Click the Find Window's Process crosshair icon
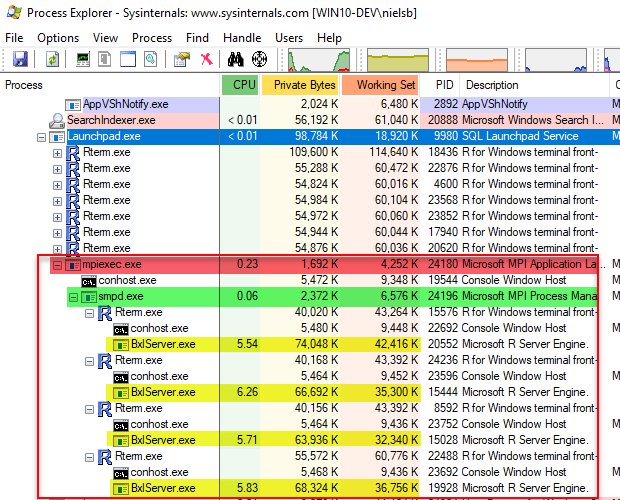Viewport: 620px width, 500px height. 259,59
